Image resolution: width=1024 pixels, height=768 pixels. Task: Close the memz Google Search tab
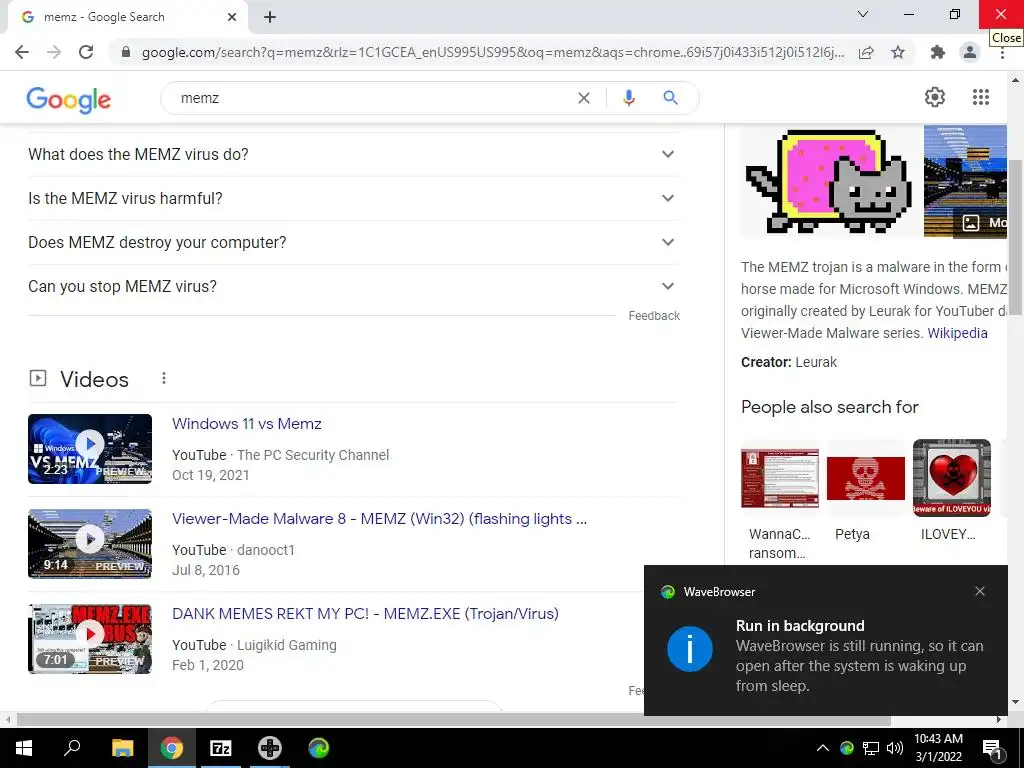point(232,17)
